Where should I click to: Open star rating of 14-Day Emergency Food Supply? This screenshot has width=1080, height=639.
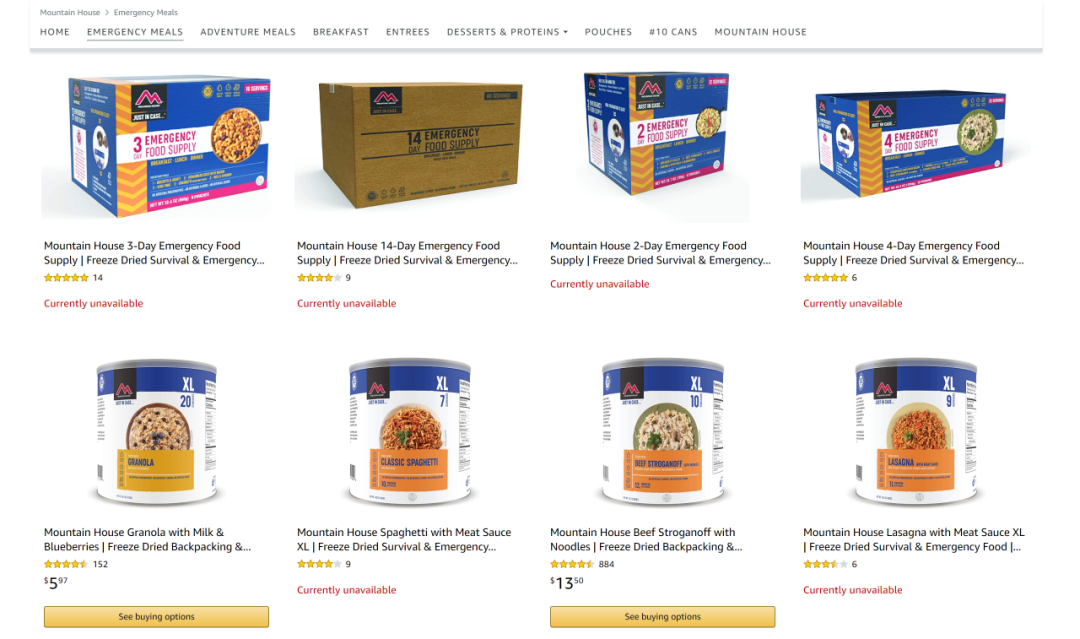click(319, 277)
